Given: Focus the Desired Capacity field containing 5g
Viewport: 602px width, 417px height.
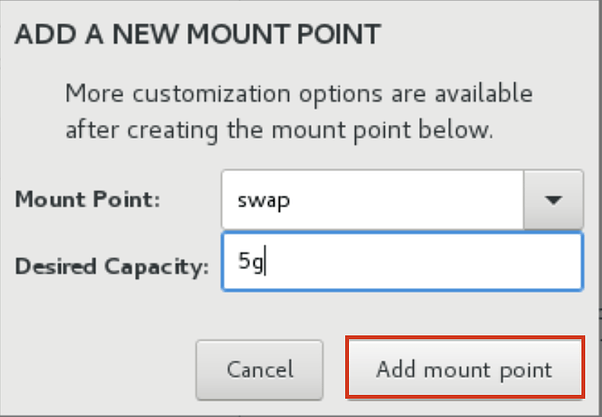Looking at the screenshot, I should click(x=402, y=261).
